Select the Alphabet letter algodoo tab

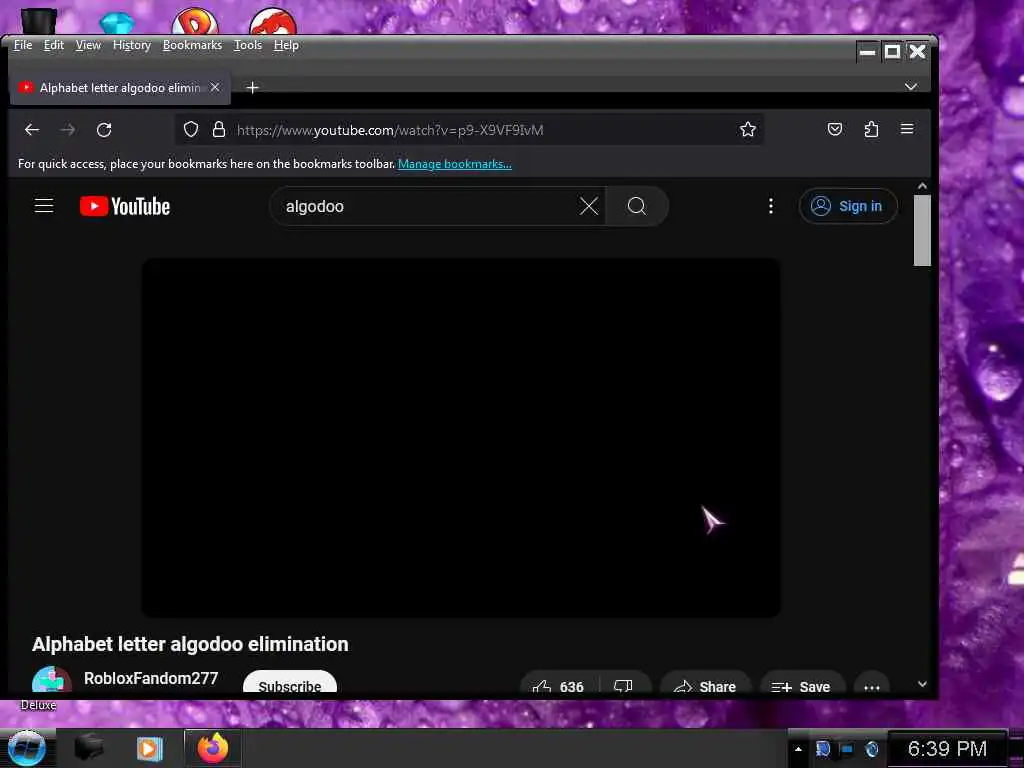coord(120,88)
